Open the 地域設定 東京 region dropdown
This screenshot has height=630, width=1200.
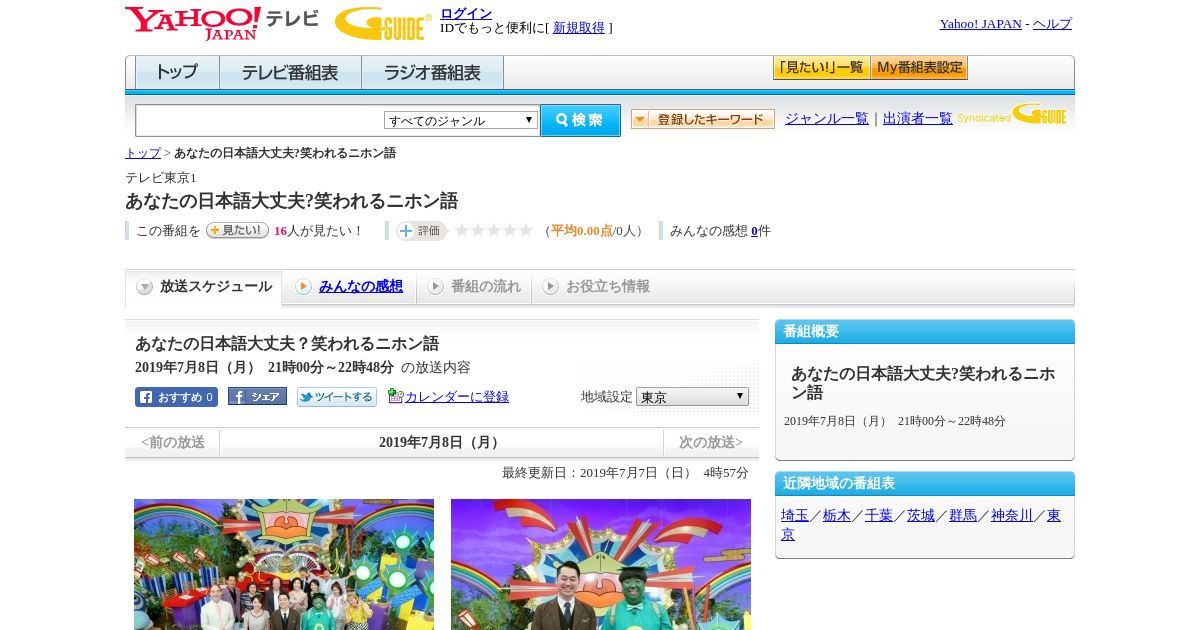point(692,397)
